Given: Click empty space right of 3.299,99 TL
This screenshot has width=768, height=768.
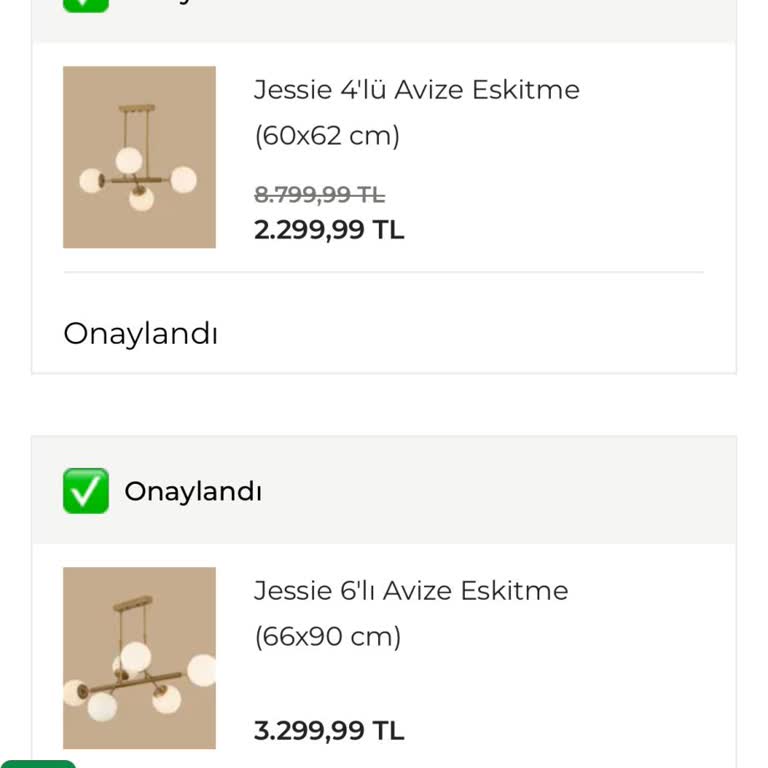Looking at the screenshot, I should (x=560, y=731).
